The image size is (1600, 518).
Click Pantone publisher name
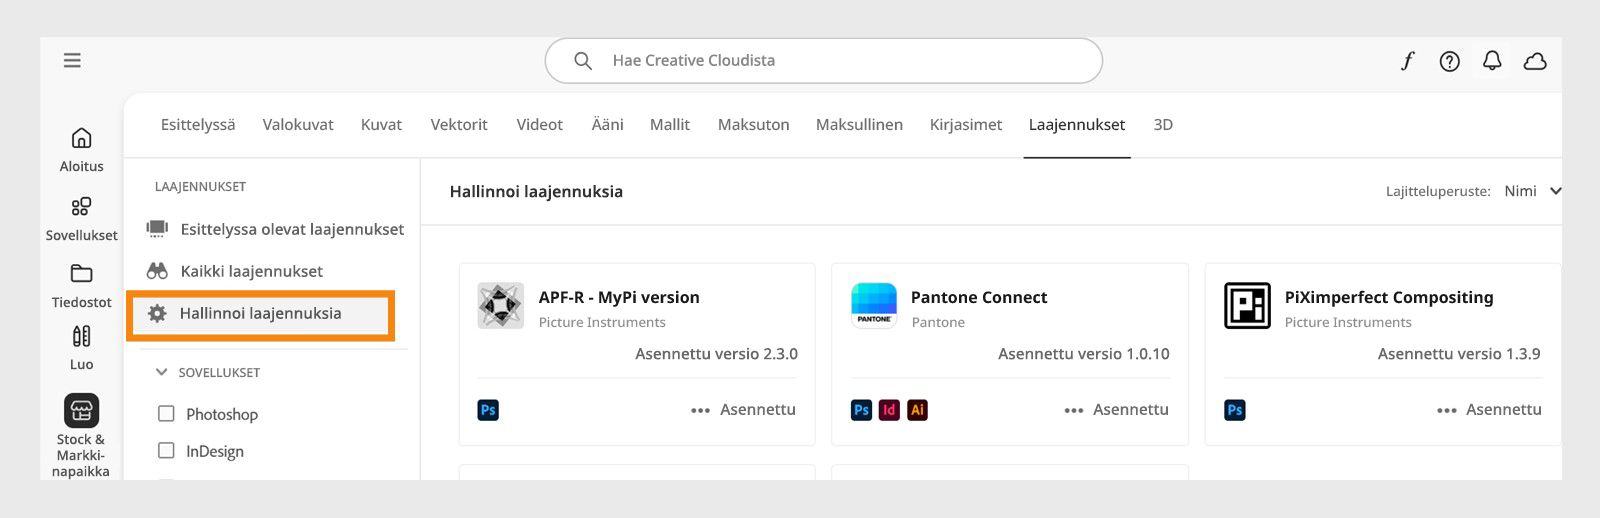(938, 322)
